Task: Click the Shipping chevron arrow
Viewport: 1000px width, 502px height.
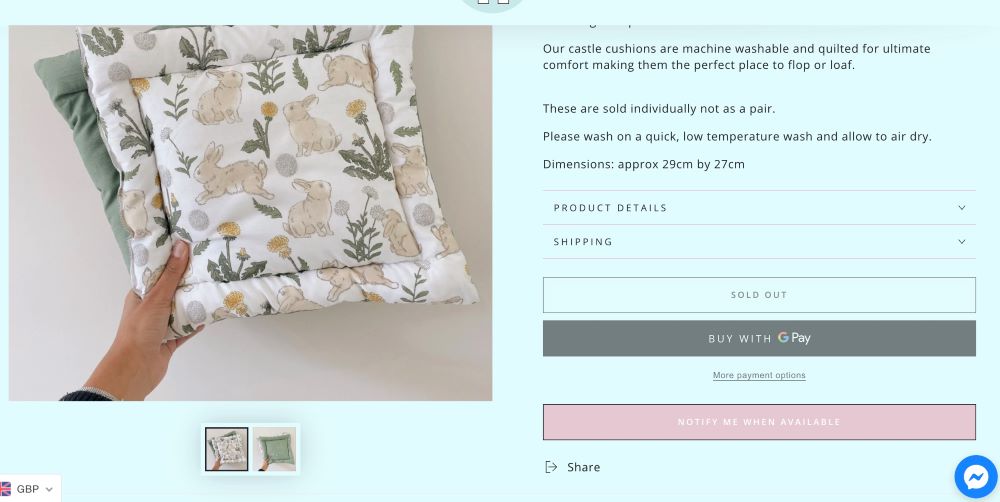Action: point(962,242)
